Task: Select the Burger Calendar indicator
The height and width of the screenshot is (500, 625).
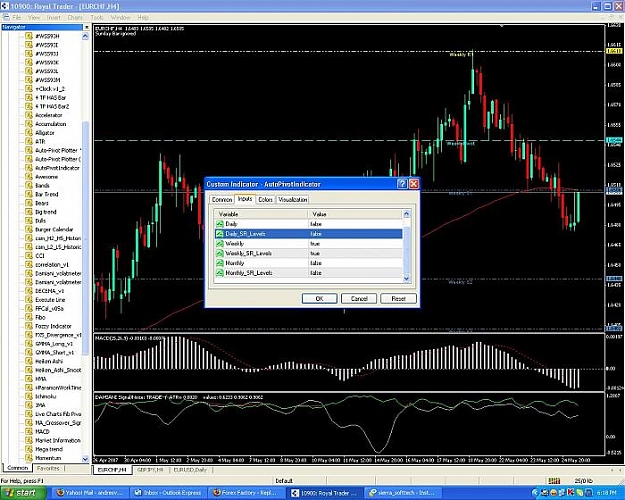Action: click(54, 229)
